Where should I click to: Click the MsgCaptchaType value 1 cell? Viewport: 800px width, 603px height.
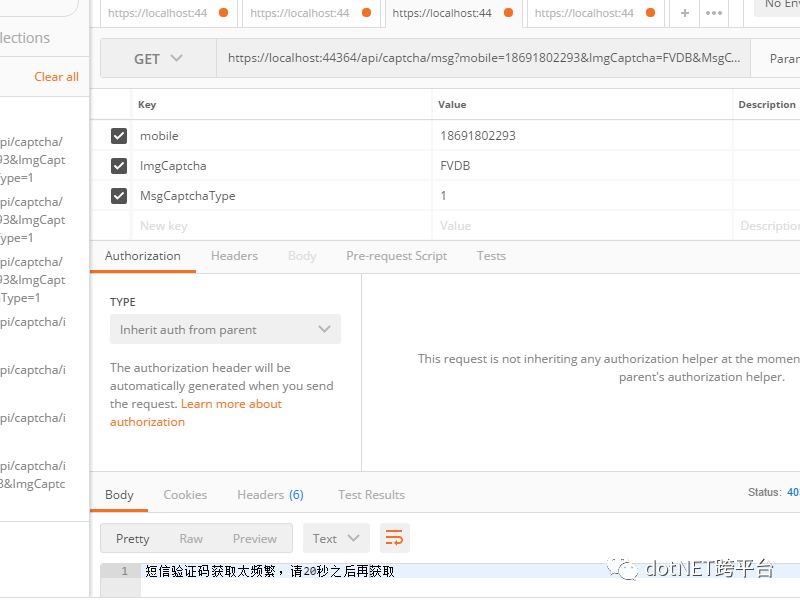[582, 196]
